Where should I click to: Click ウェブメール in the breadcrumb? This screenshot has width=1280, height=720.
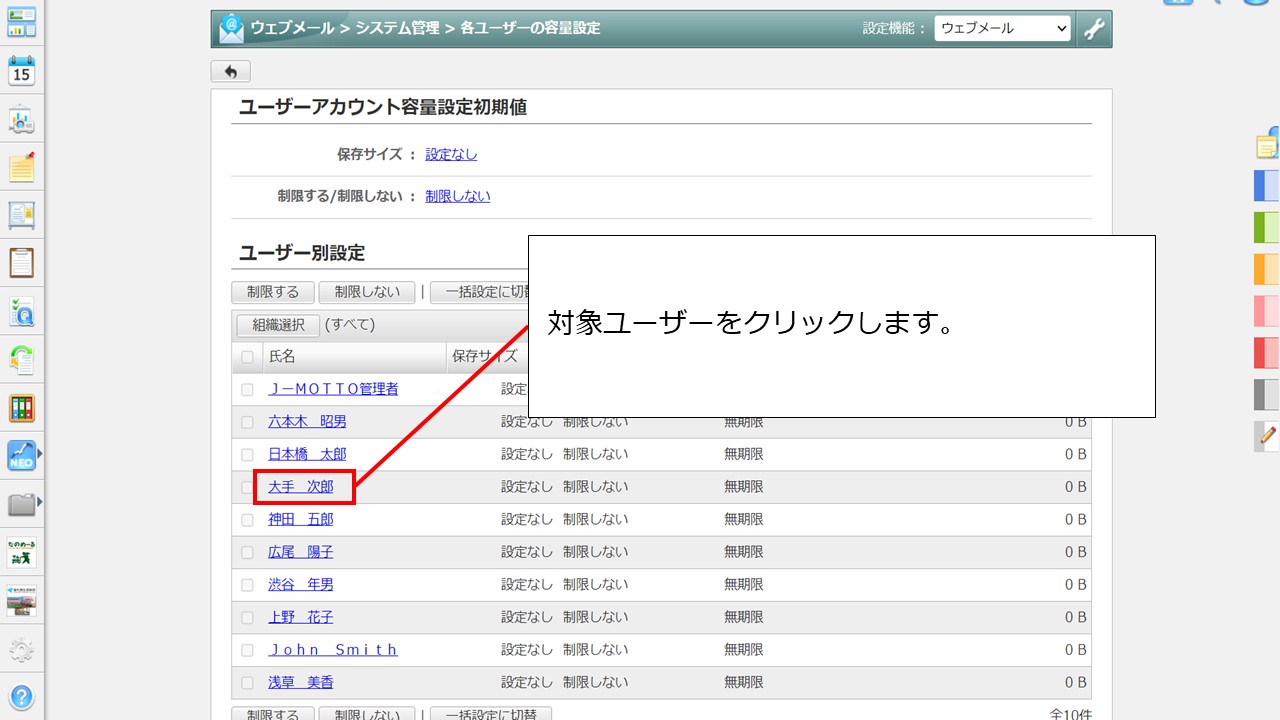292,29
